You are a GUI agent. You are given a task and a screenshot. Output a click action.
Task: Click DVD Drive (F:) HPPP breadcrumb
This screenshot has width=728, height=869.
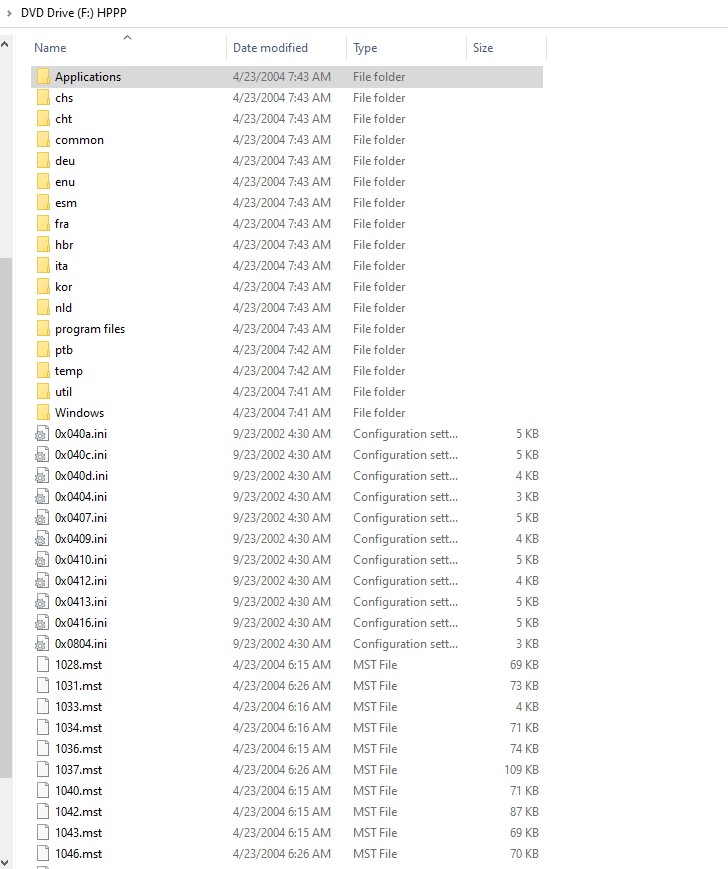[74, 12]
